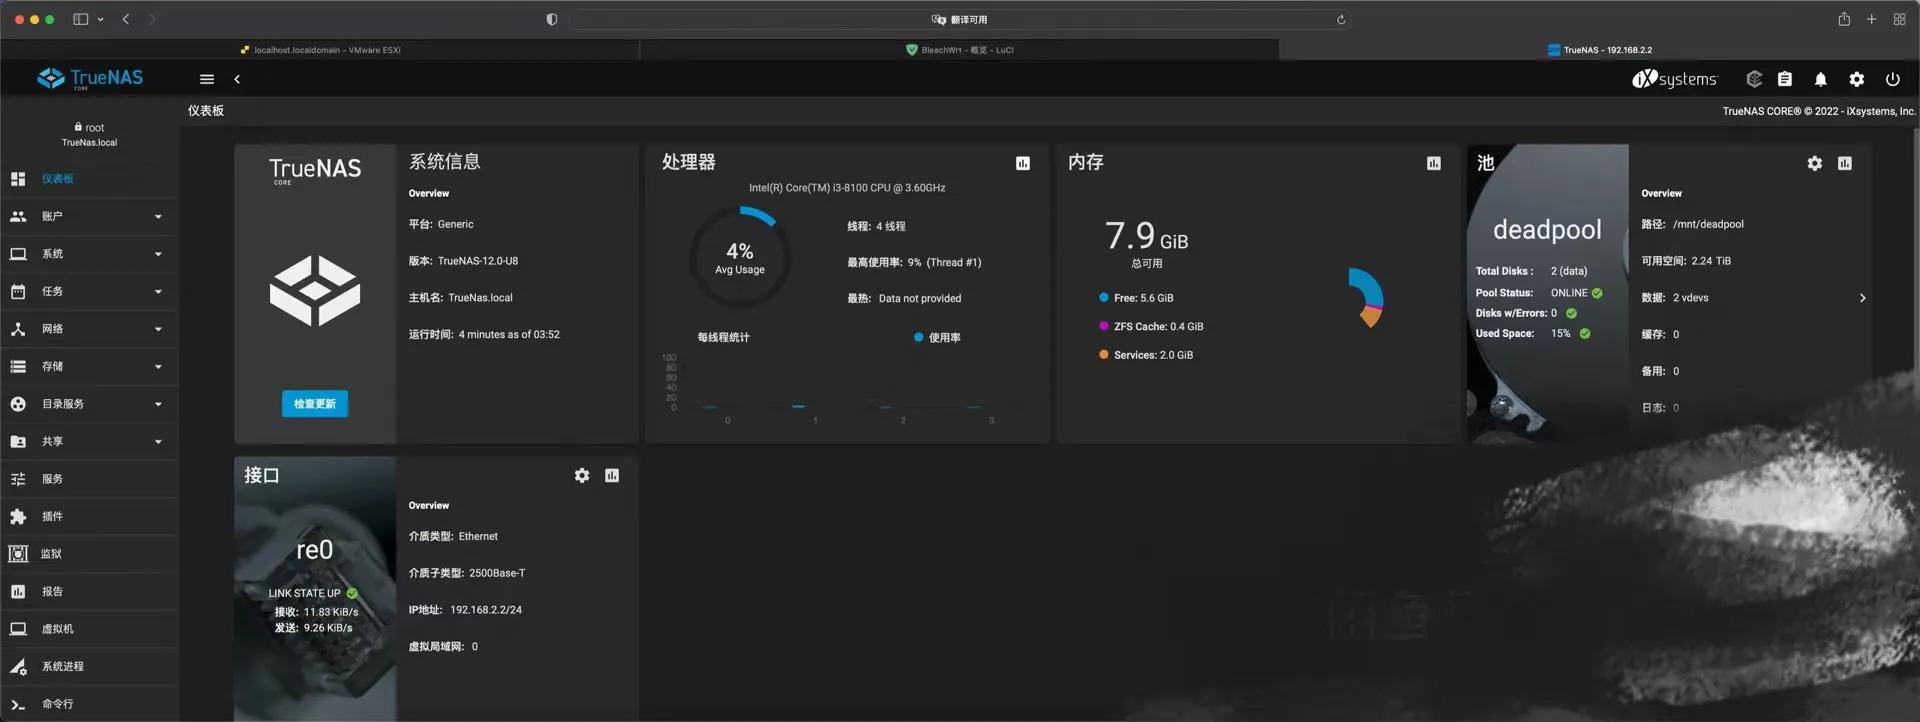Show the browser tab overview
1920x722 pixels.
pos(1899,19)
